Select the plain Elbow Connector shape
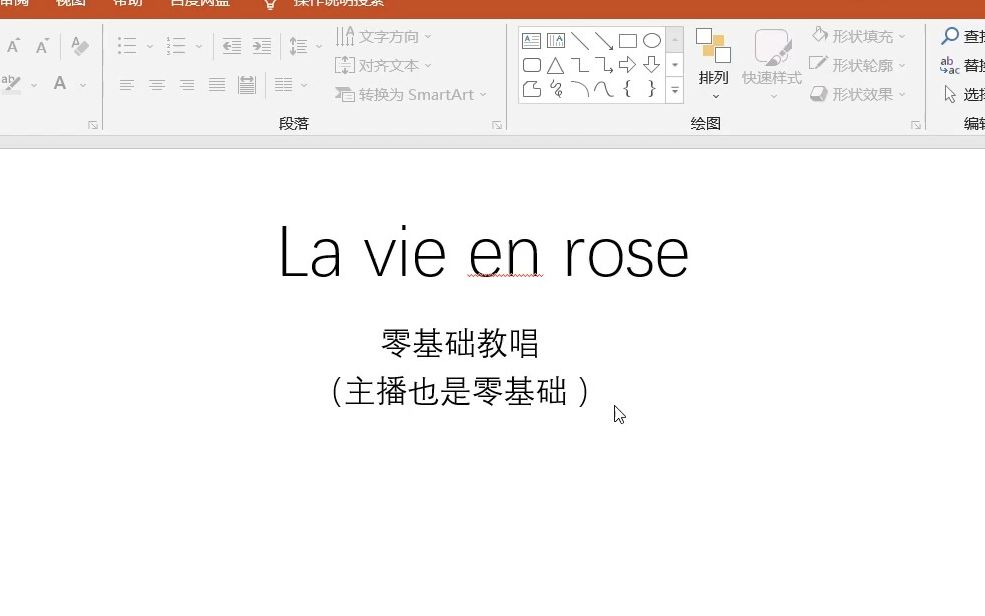The height and width of the screenshot is (616, 985). (580, 65)
